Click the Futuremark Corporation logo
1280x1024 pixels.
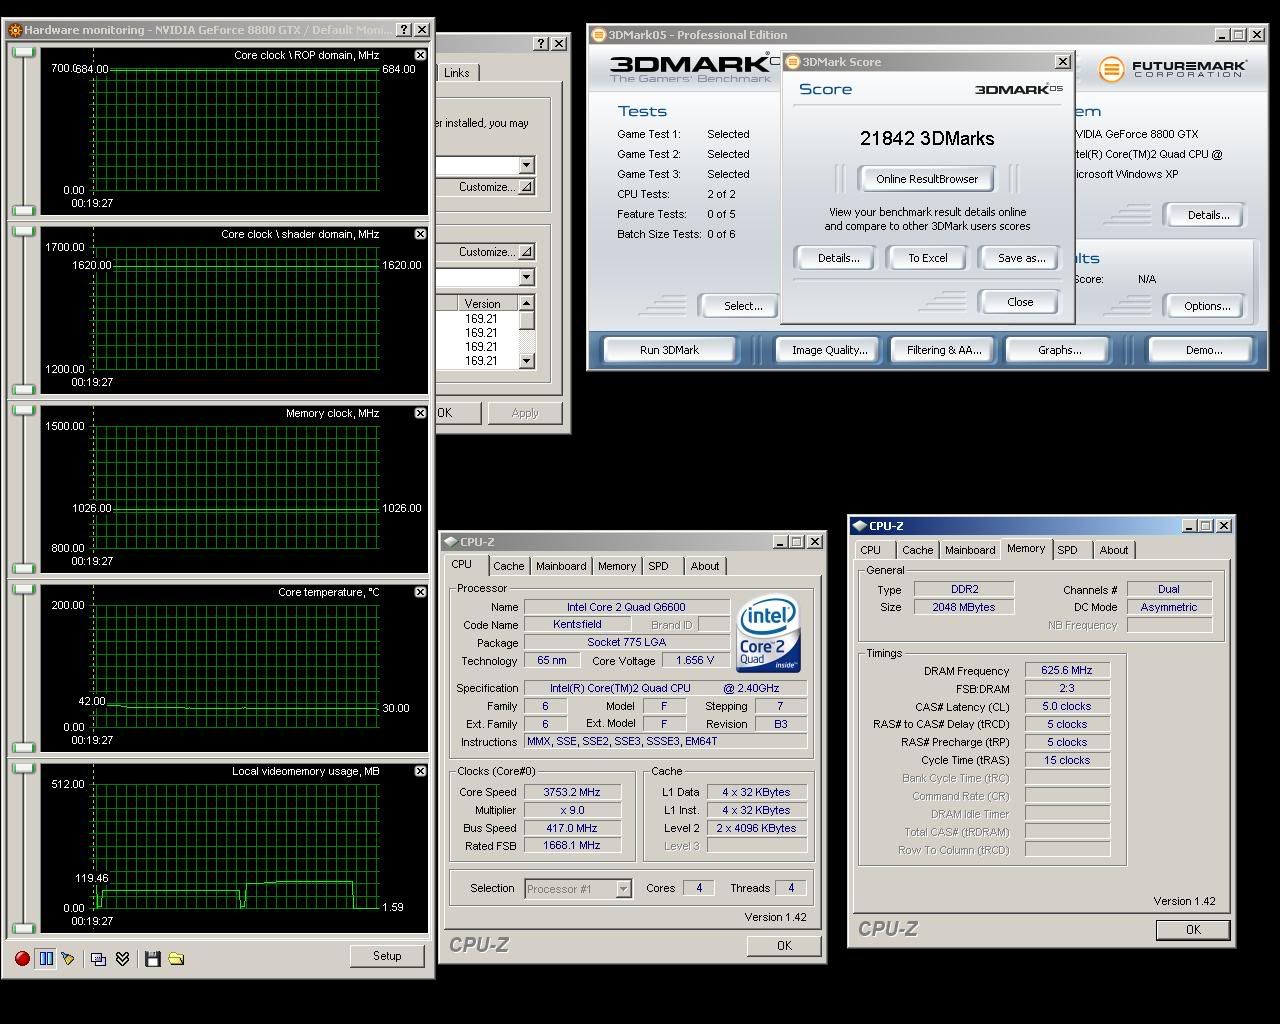(x=1173, y=69)
